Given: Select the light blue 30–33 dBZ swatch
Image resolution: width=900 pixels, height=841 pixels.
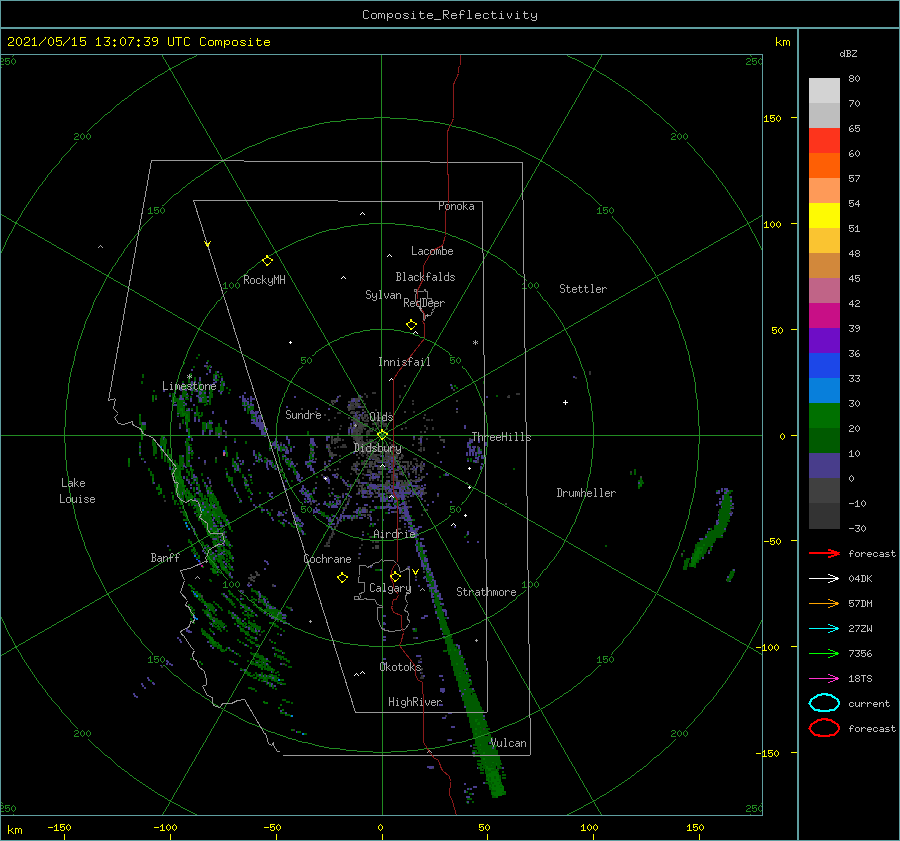Looking at the screenshot, I should (824, 391).
